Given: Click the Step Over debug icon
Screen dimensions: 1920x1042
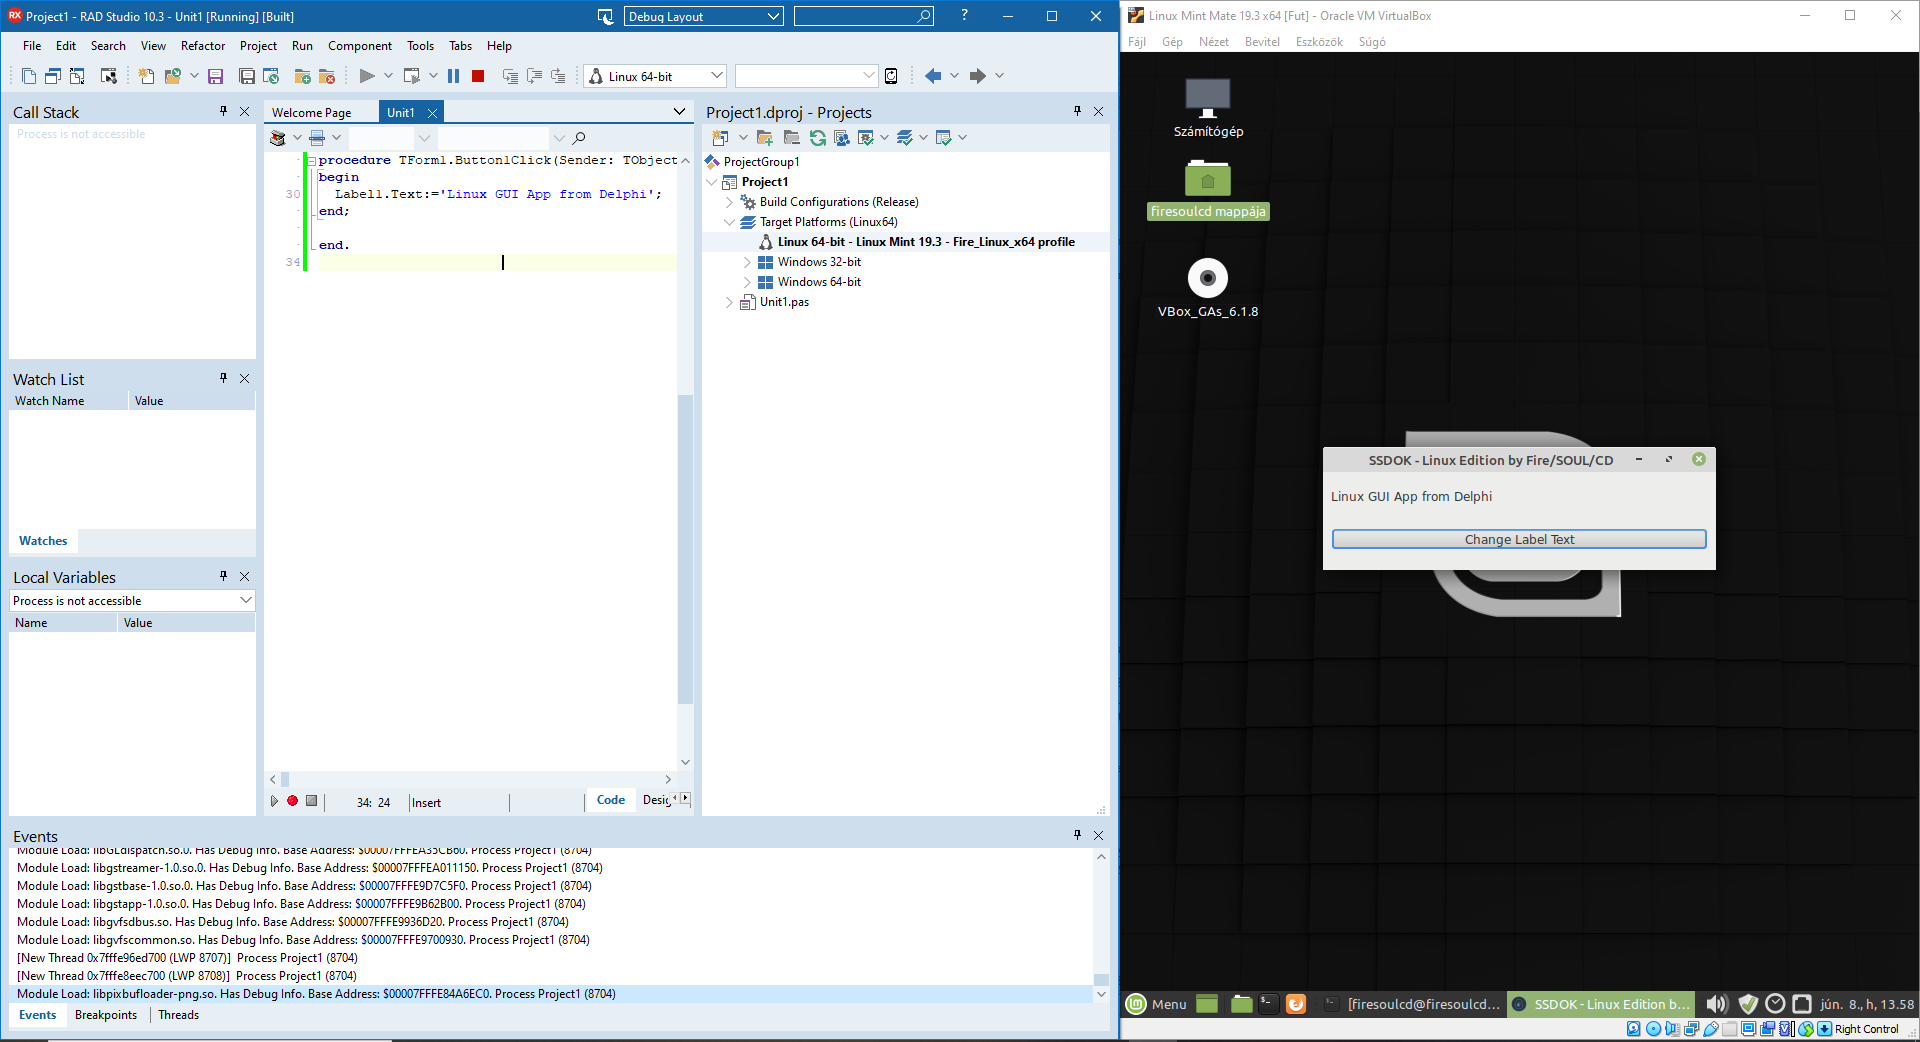Looking at the screenshot, I should tap(534, 76).
